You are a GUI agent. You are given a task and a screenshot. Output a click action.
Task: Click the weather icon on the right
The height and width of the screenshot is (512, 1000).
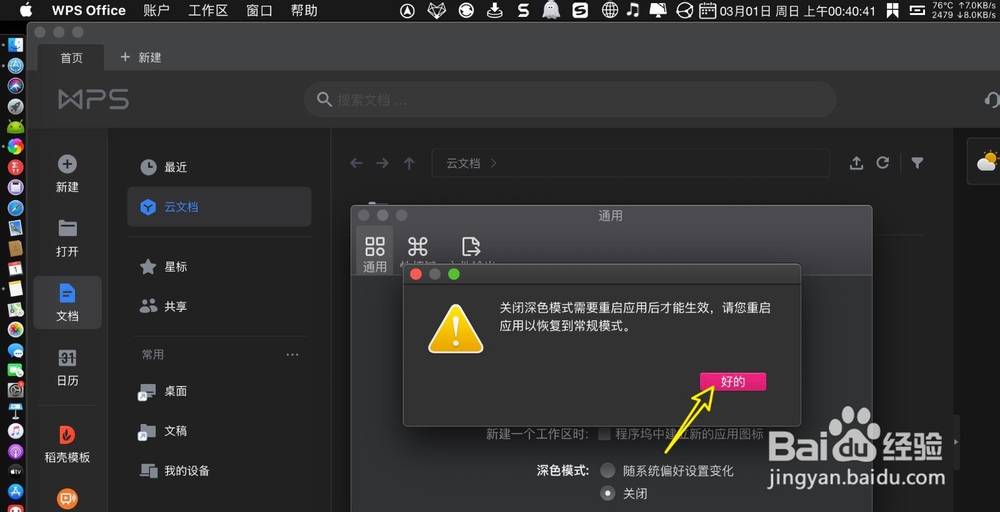(987, 161)
